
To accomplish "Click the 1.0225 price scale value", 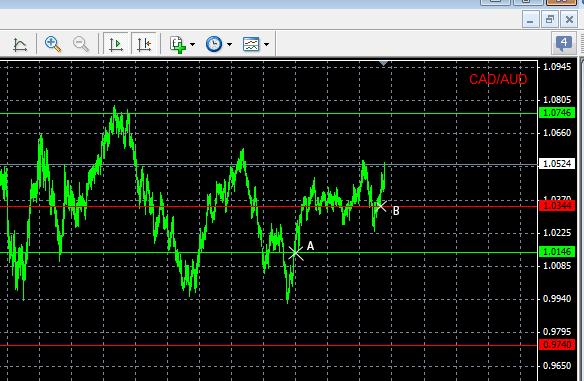I will [557, 233].
